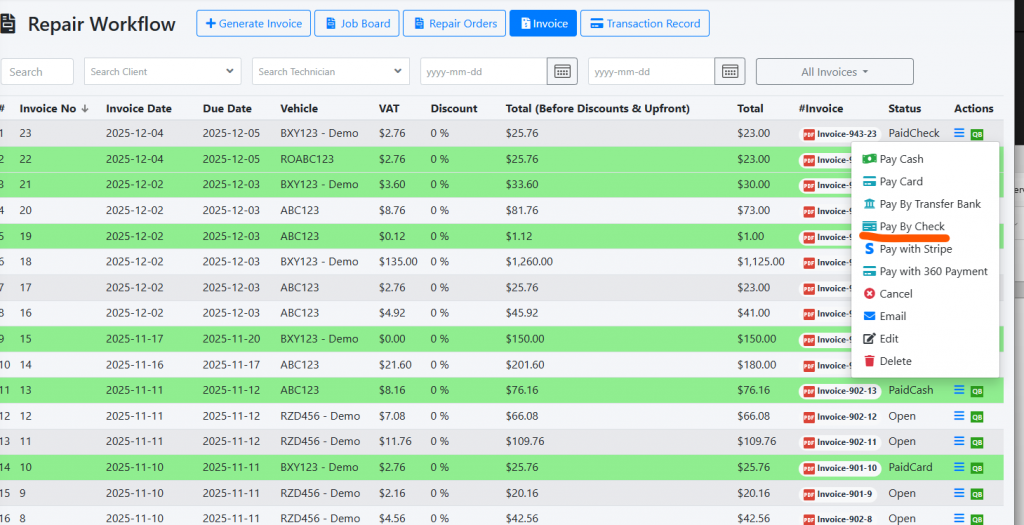Click the Generate Invoice button
The width and height of the screenshot is (1024, 525).
pyautogui.click(x=253, y=24)
